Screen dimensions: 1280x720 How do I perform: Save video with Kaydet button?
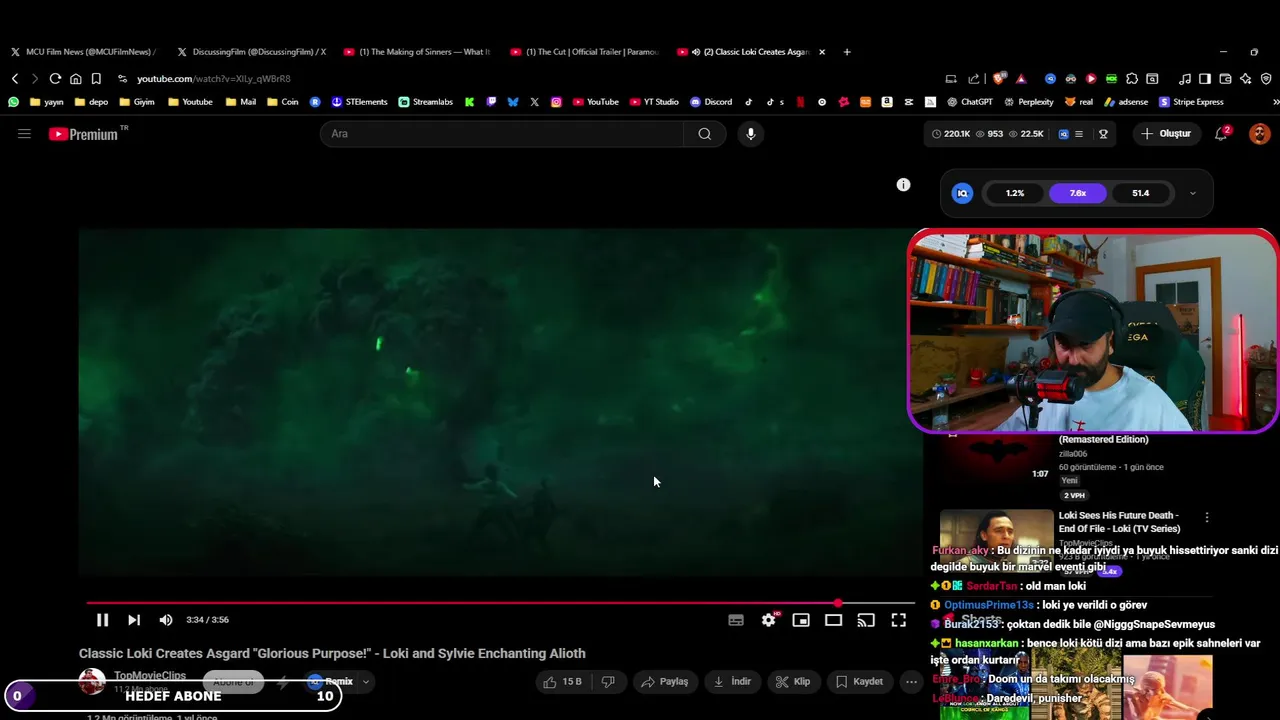coord(859,682)
